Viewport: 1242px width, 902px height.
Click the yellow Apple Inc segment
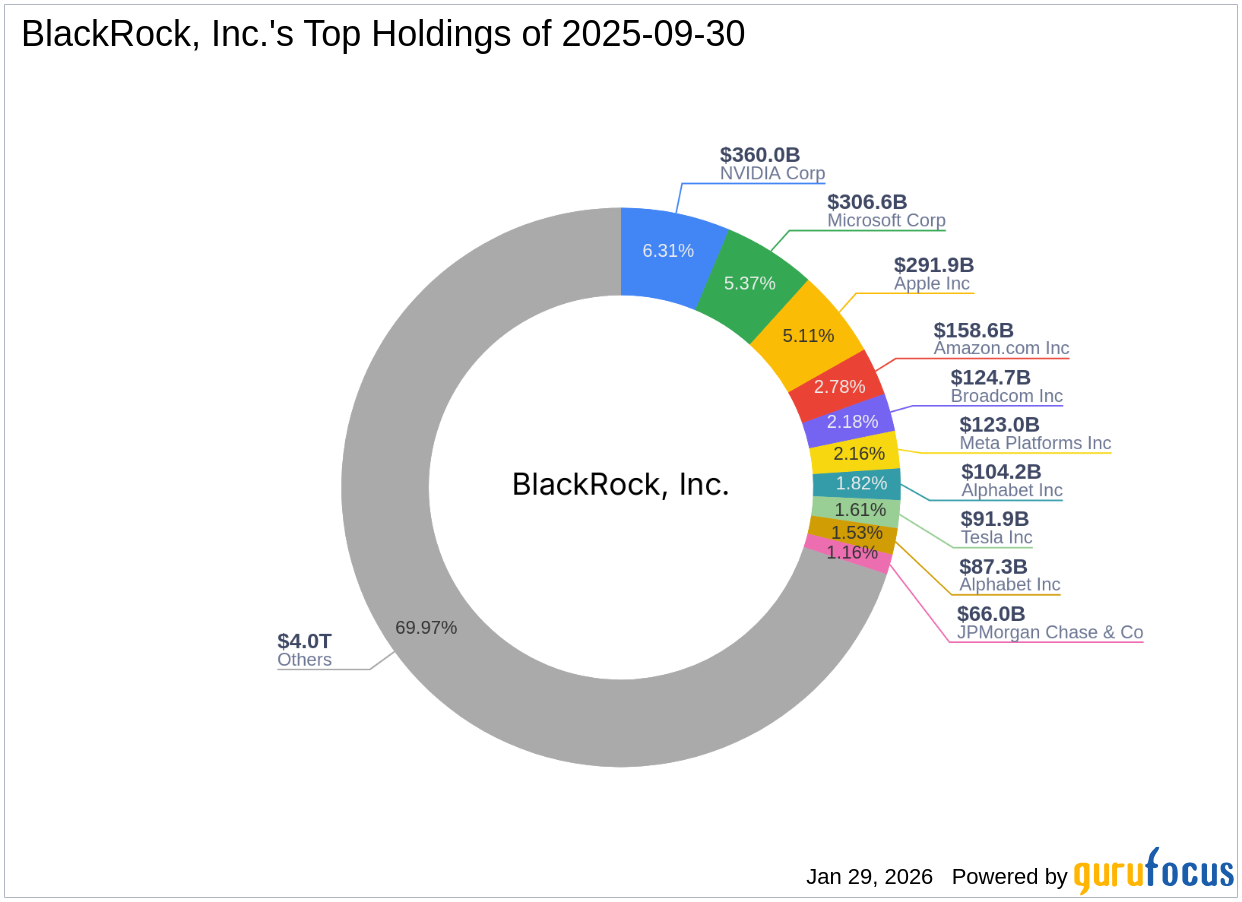808,336
